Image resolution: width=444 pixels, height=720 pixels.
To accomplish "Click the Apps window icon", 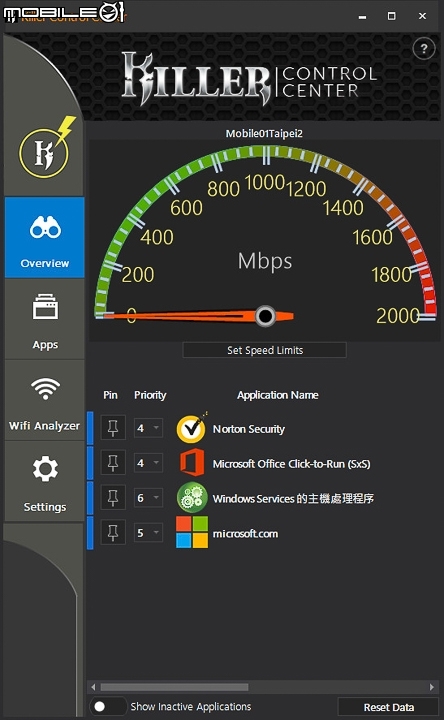I will pyautogui.click(x=45, y=307).
